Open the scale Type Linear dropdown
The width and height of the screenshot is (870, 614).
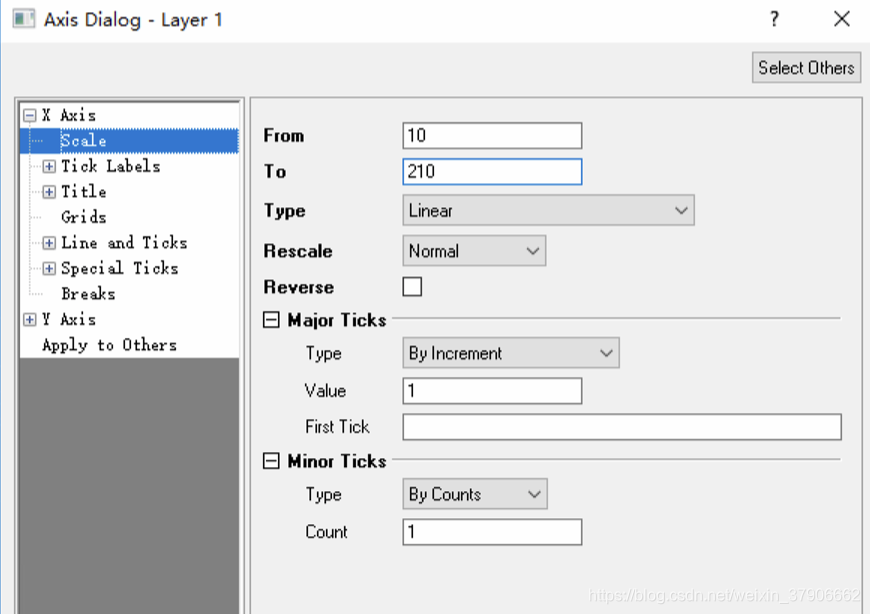click(x=548, y=210)
